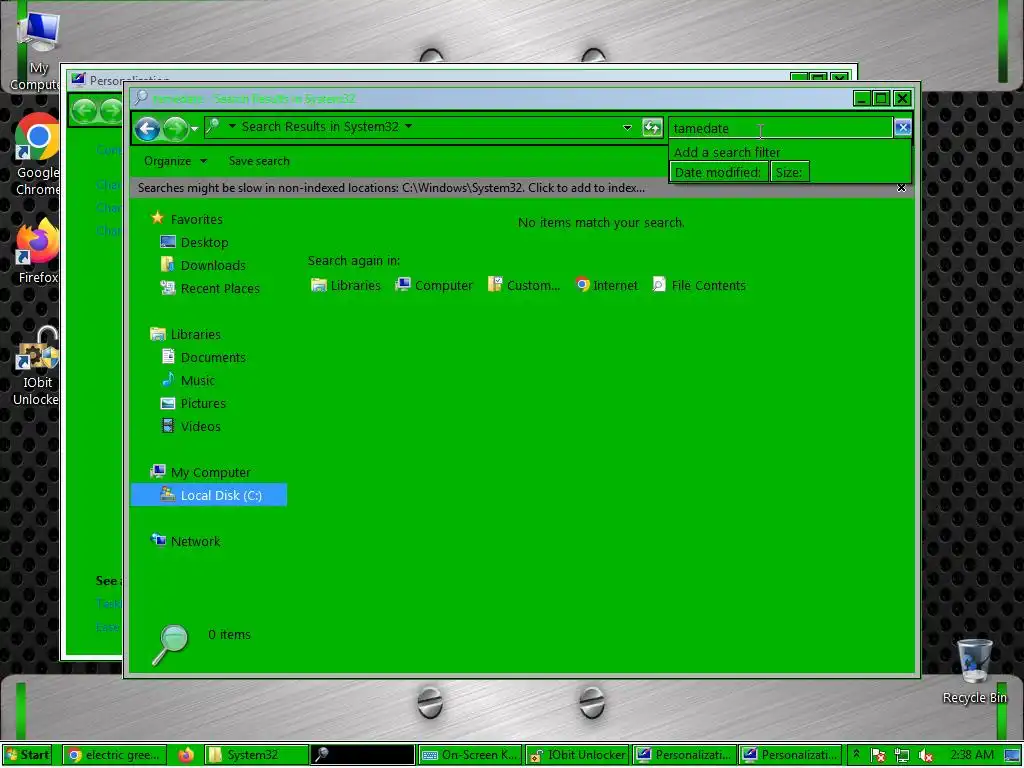Screen dimensions: 1024x768
Task: Open Pictures library
Action: (x=203, y=404)
